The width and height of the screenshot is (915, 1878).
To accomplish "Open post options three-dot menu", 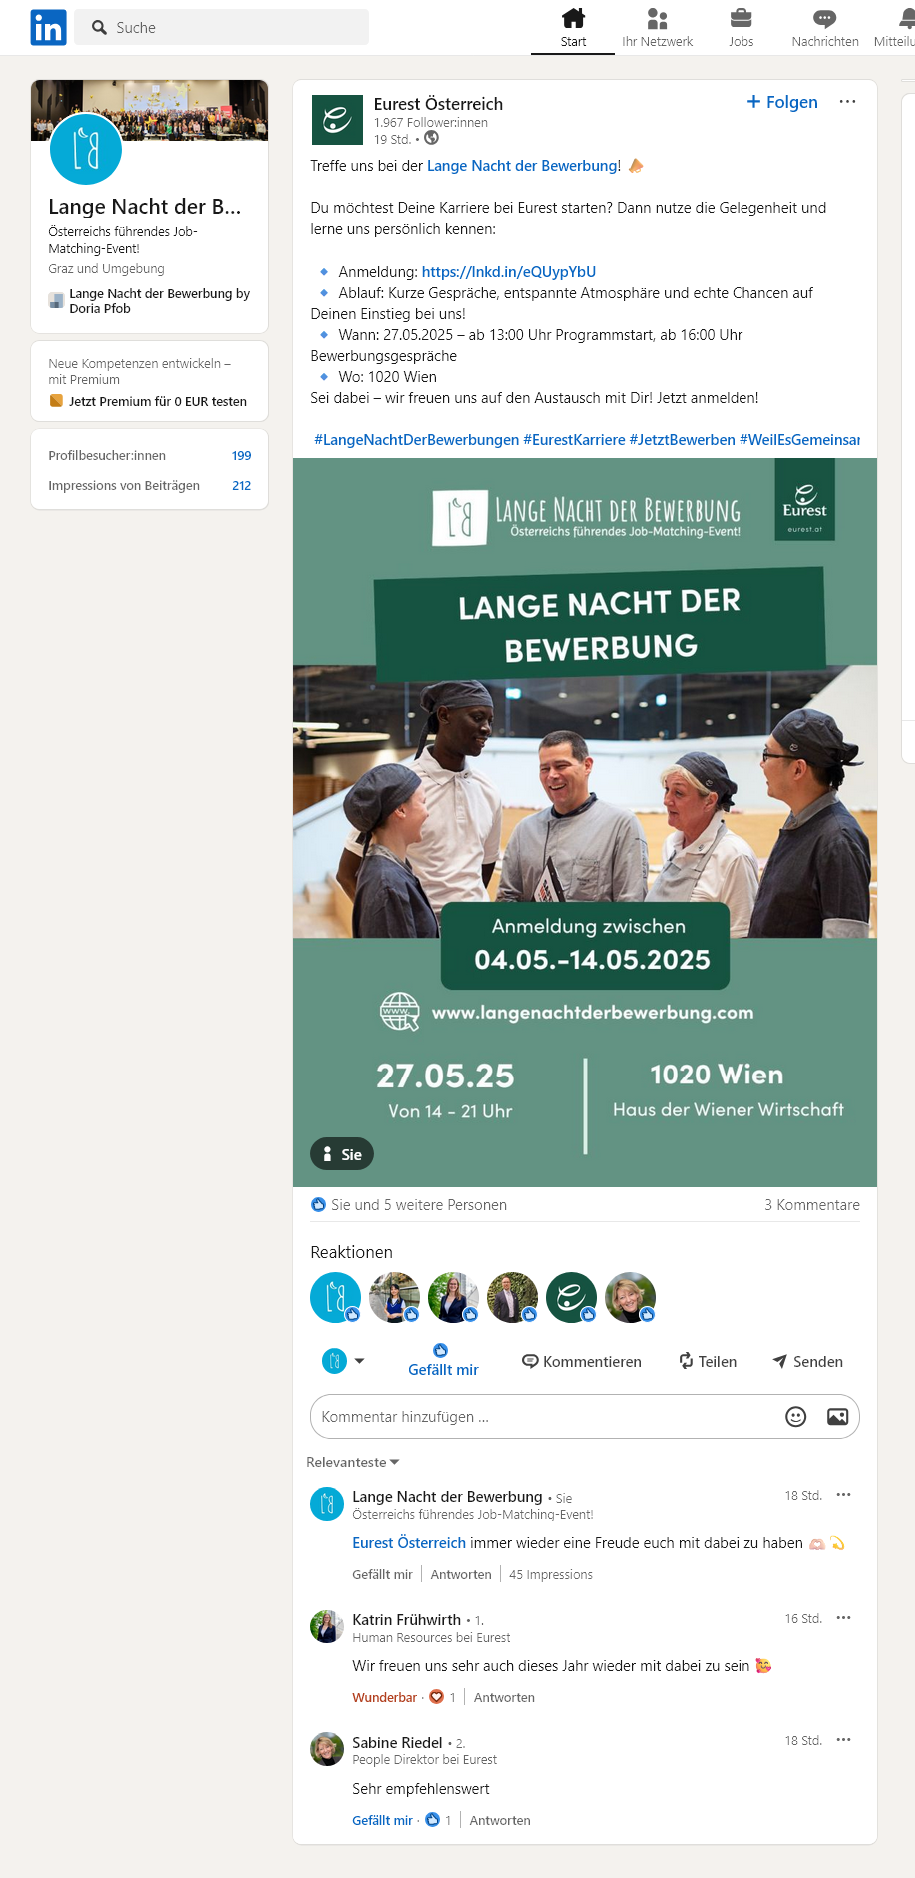I will coord(847,102).
